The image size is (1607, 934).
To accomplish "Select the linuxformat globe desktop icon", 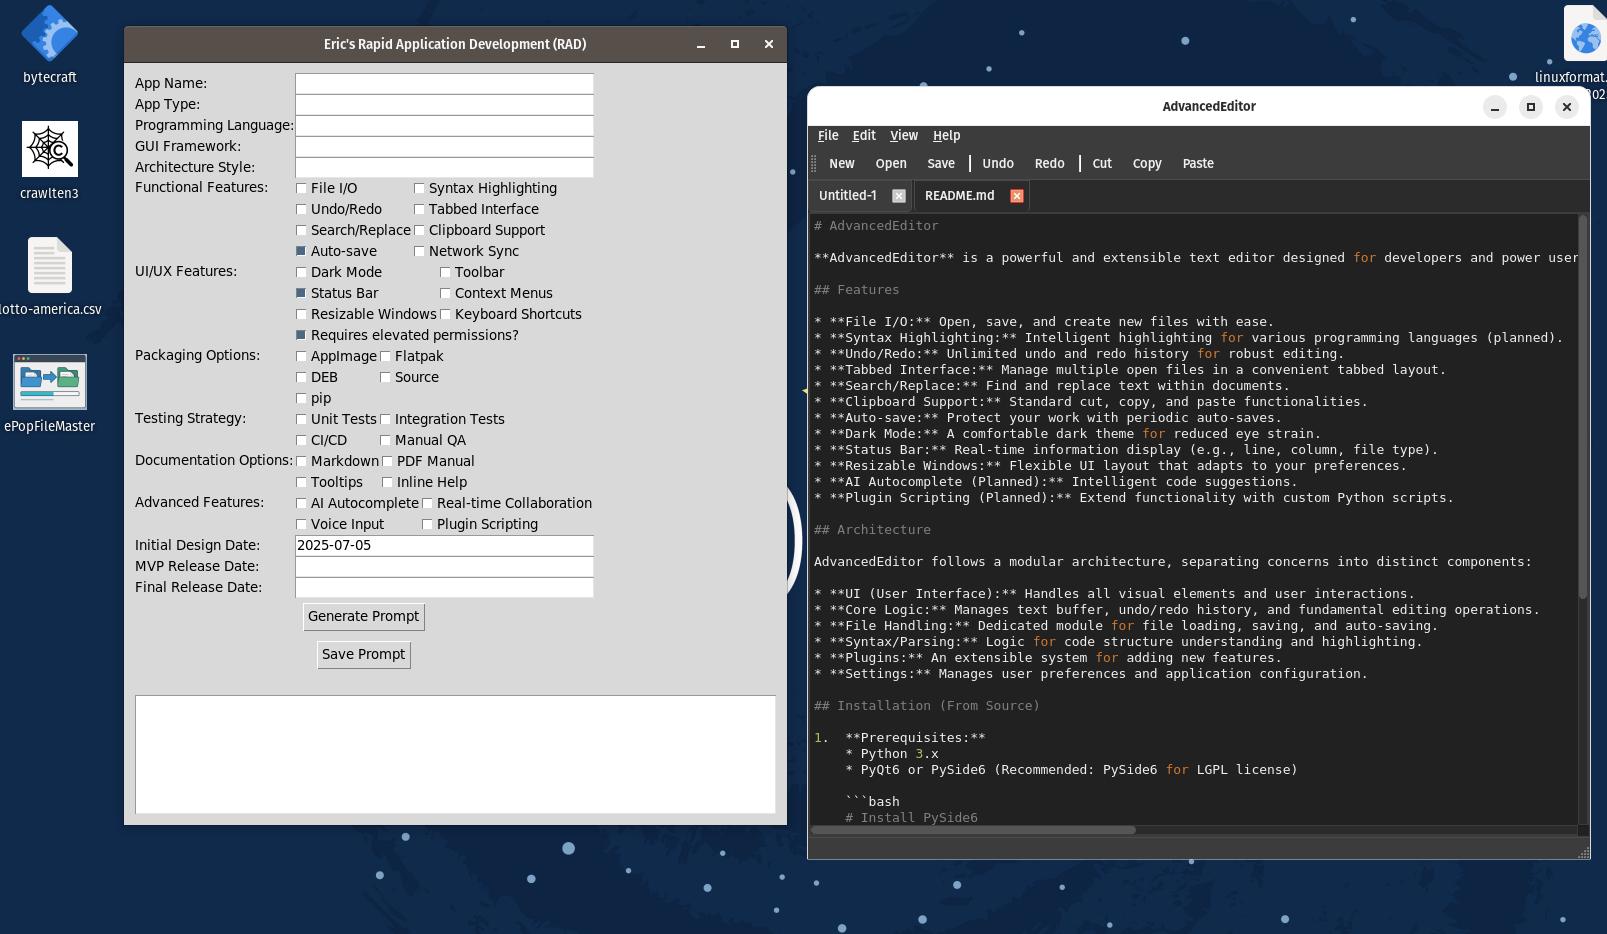I will 1585,34.
